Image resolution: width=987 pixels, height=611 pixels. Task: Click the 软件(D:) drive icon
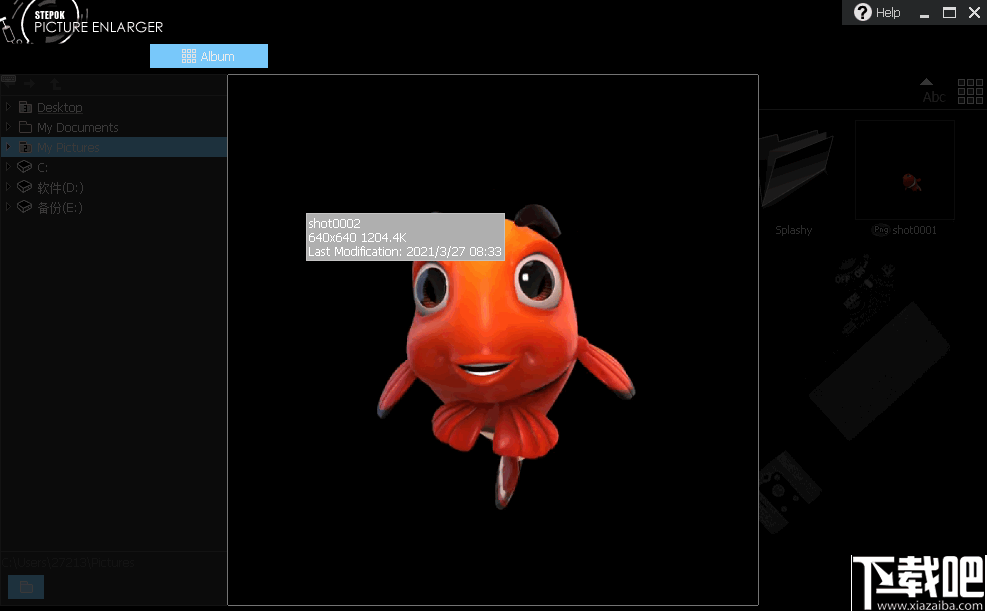click(x=25, y=187)
